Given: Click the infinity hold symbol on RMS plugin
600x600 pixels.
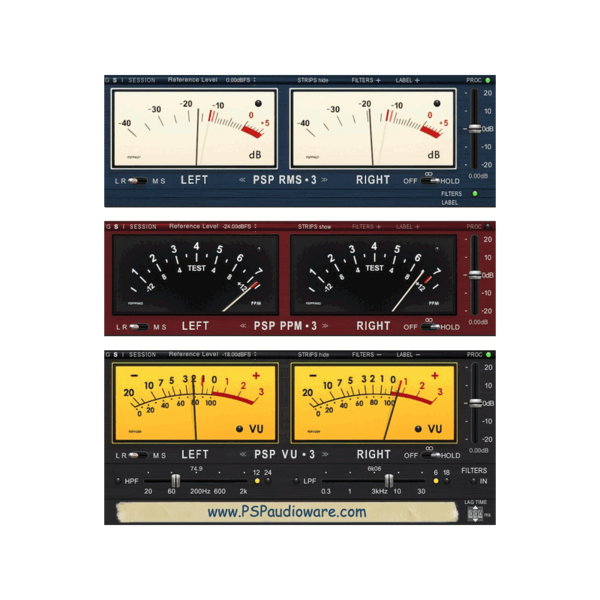Looking at the screenshot, I should pos(429,174).
